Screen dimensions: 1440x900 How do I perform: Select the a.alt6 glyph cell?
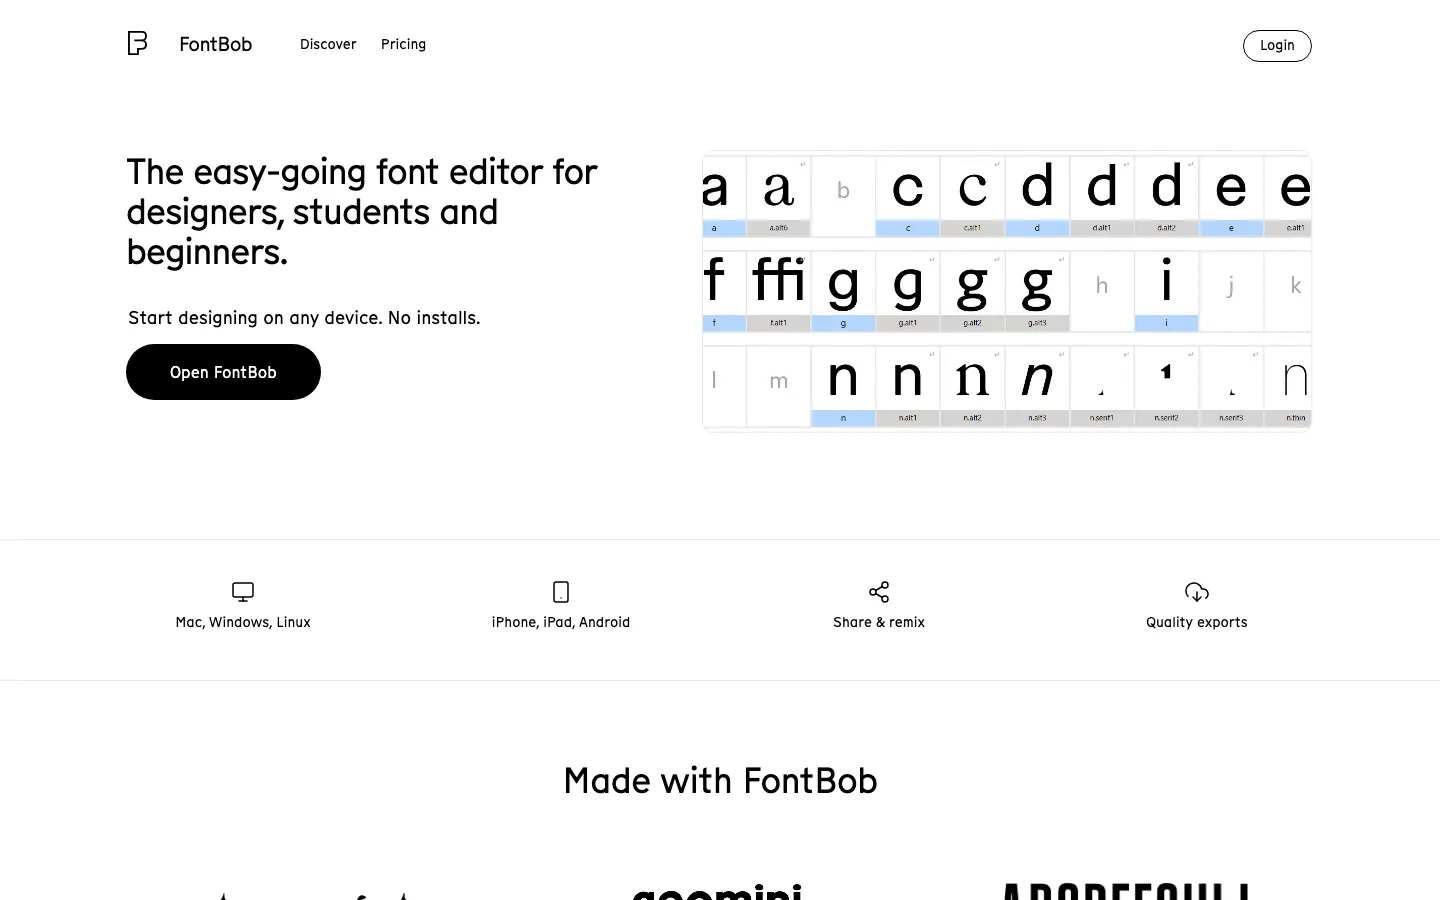click(x=778, y=195)
